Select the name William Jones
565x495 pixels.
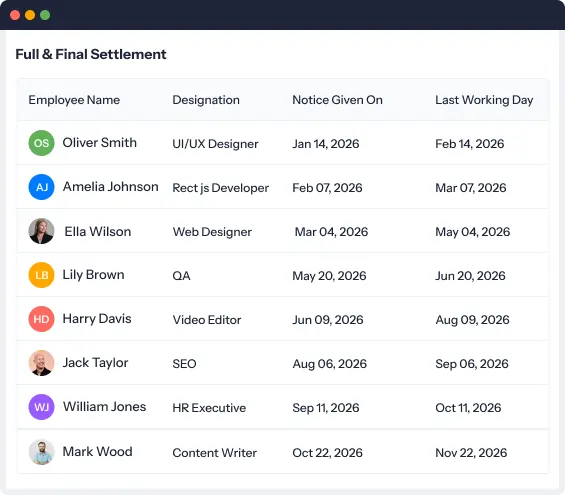104,407
